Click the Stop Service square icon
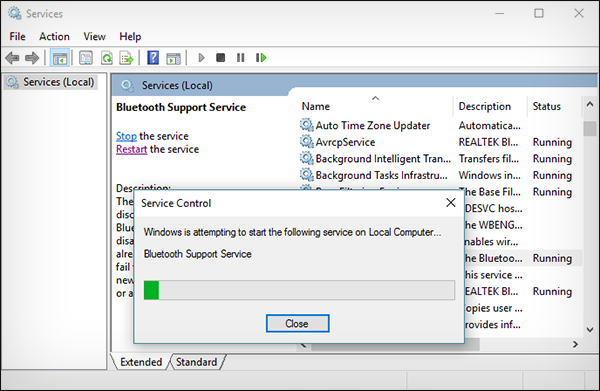Image resolution: width=600 pixels, height=391 pixels. [220, 58]
